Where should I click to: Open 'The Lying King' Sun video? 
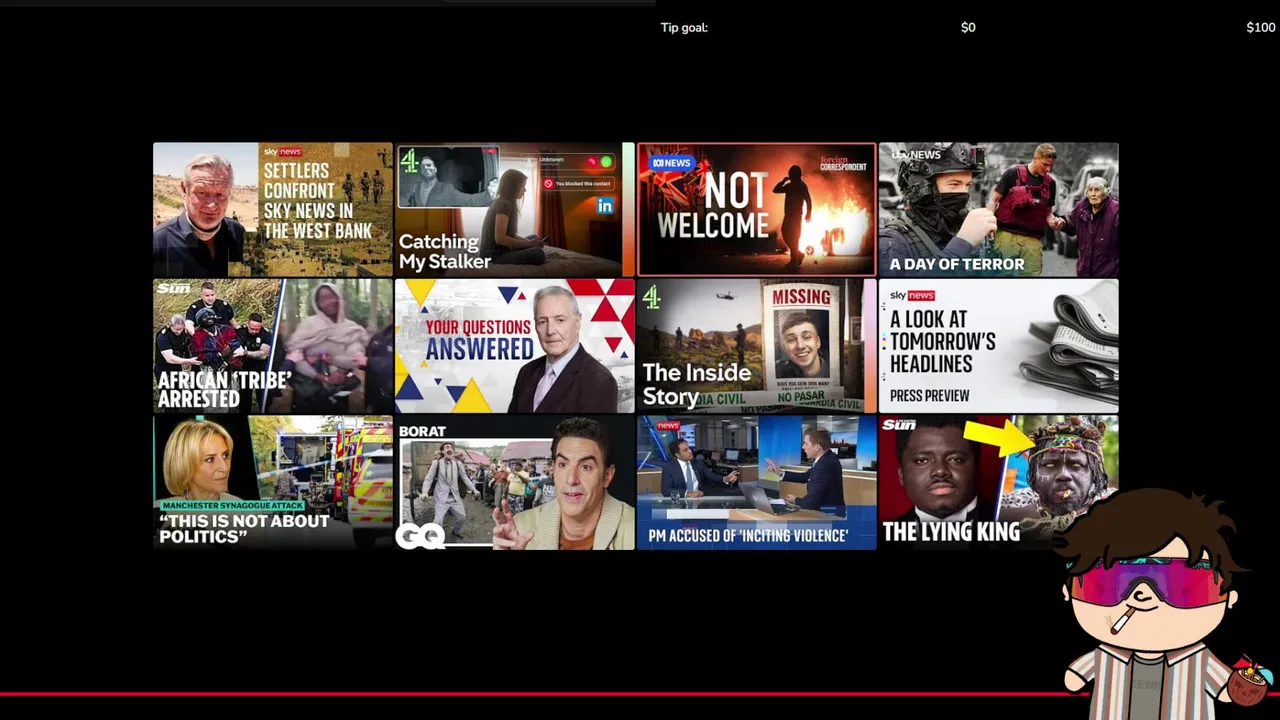point(998,482)
